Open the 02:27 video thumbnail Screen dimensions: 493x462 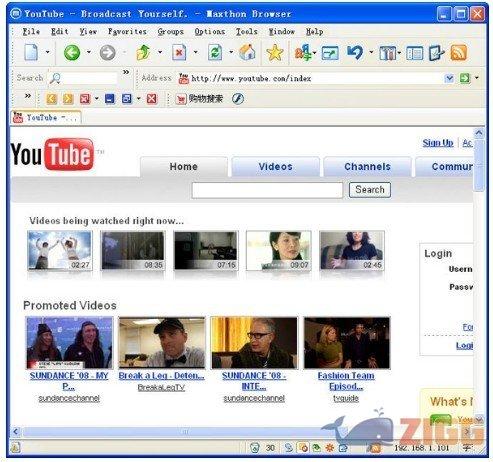coord(60,250)
